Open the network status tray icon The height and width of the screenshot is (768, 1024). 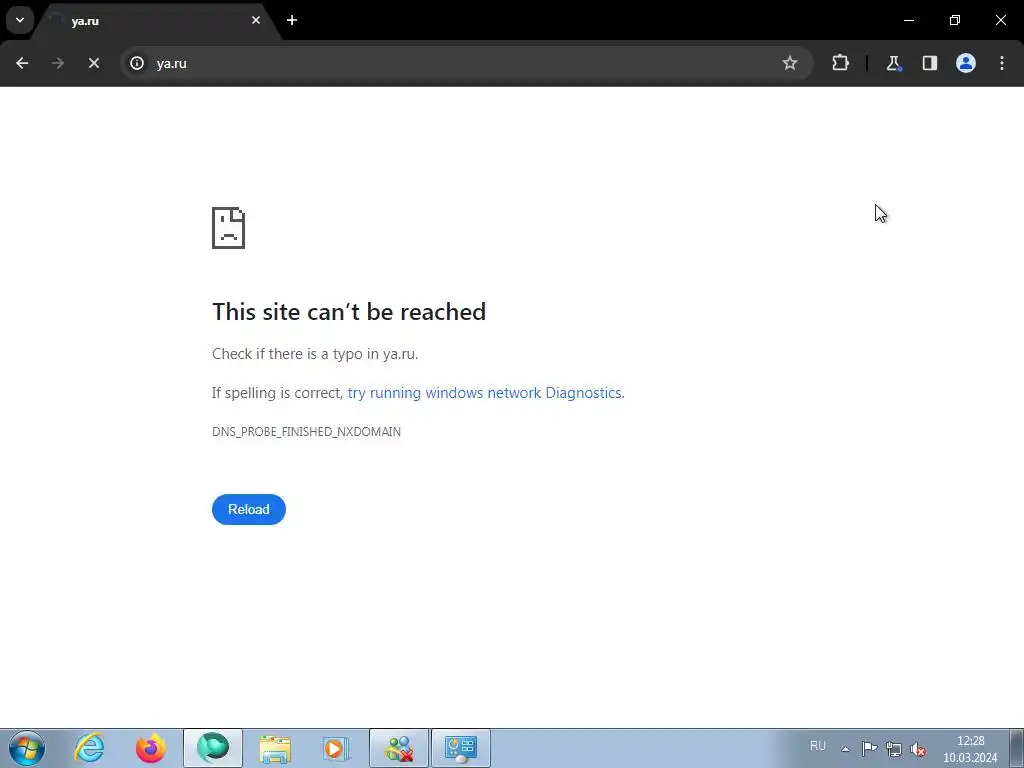click(894, 749)
